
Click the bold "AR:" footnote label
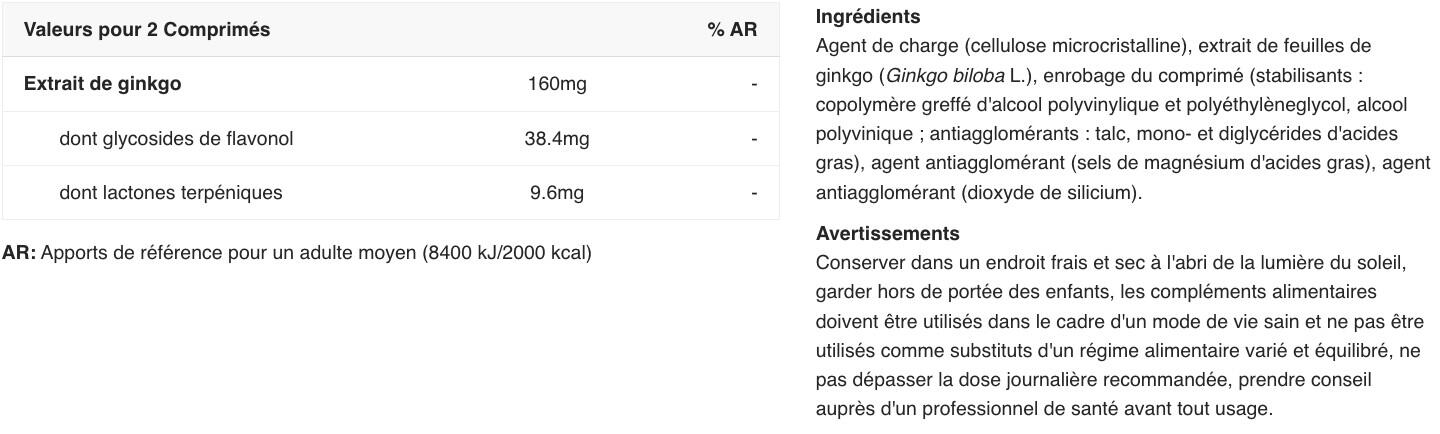click(x=19, y=253)
